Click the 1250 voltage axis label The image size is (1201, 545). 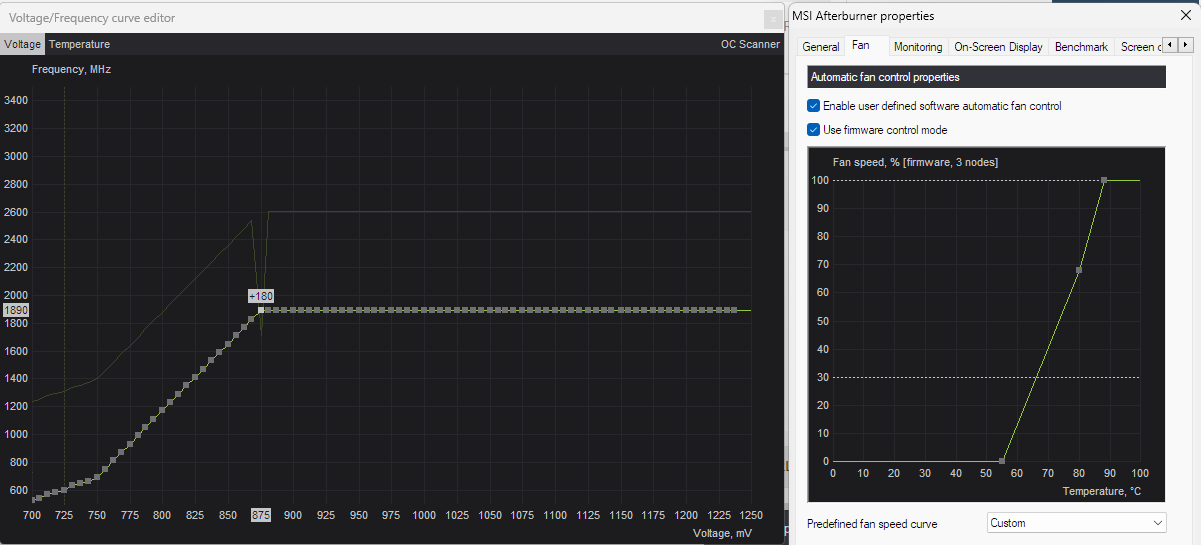click(750, 515)
